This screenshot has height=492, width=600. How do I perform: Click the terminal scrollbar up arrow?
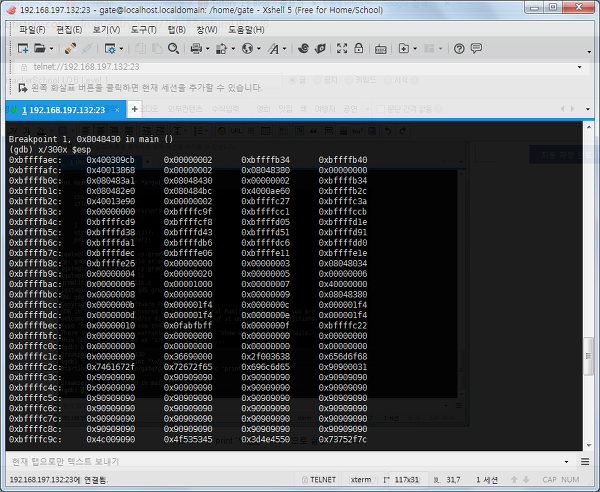(589, 127)
